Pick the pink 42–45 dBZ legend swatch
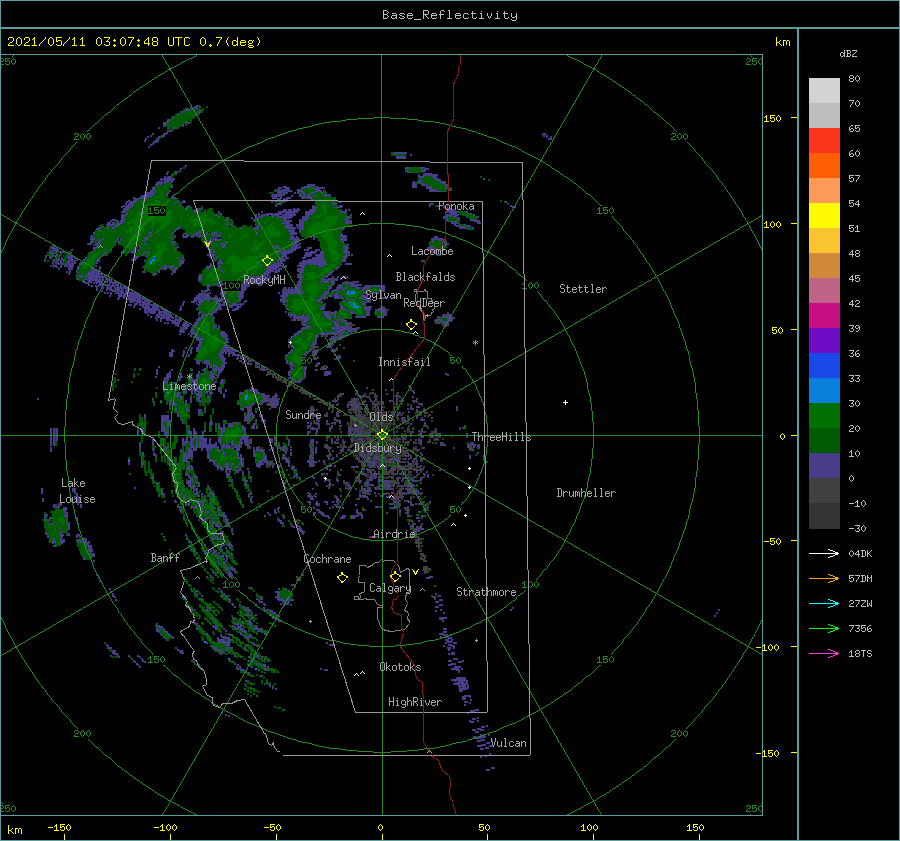The width and height of the screenshot is (900, 841). 824,290
